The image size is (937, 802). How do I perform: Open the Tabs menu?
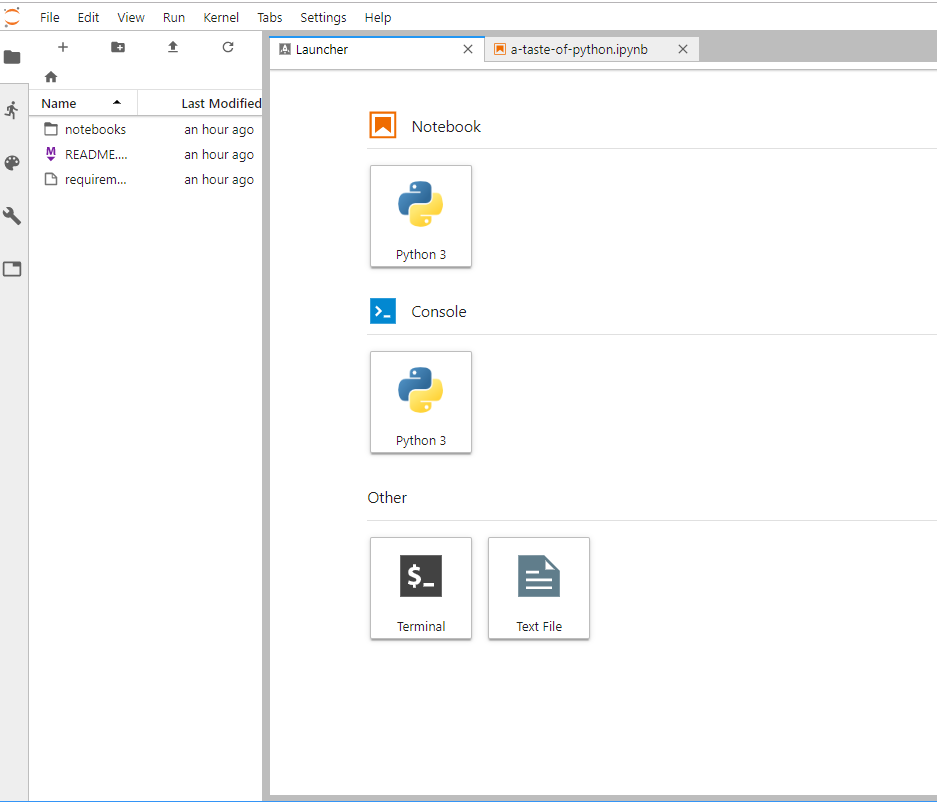270,18
